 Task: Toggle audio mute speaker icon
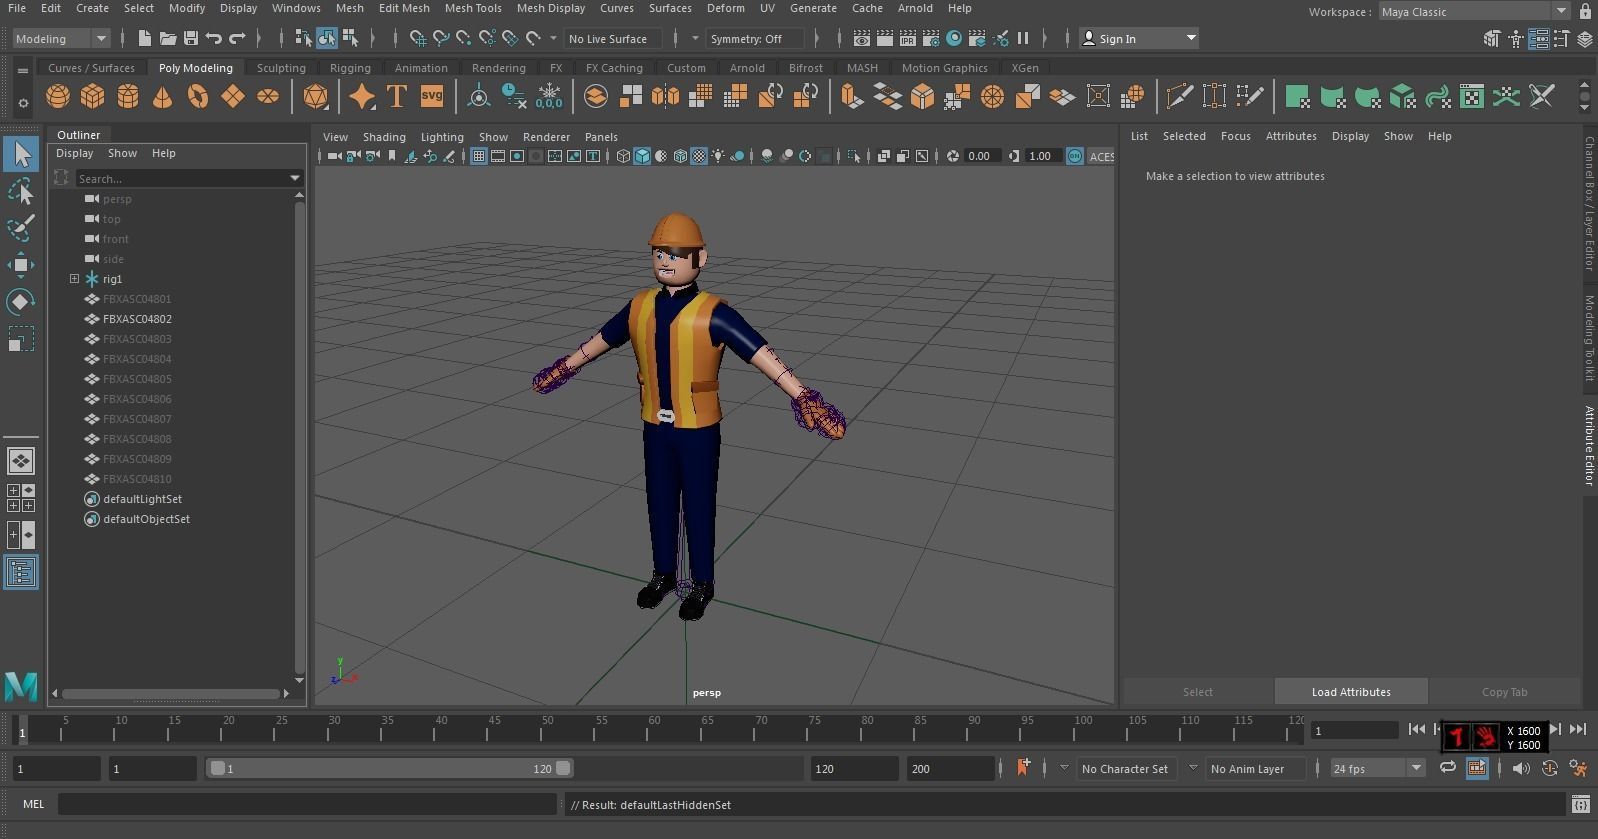1521,768
